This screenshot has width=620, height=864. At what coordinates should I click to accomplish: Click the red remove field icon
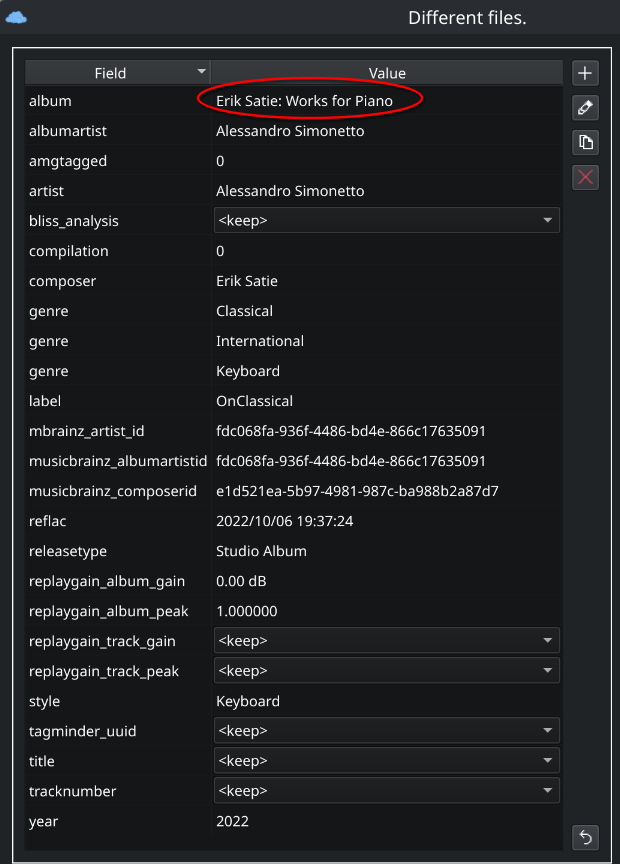[585, 177]
